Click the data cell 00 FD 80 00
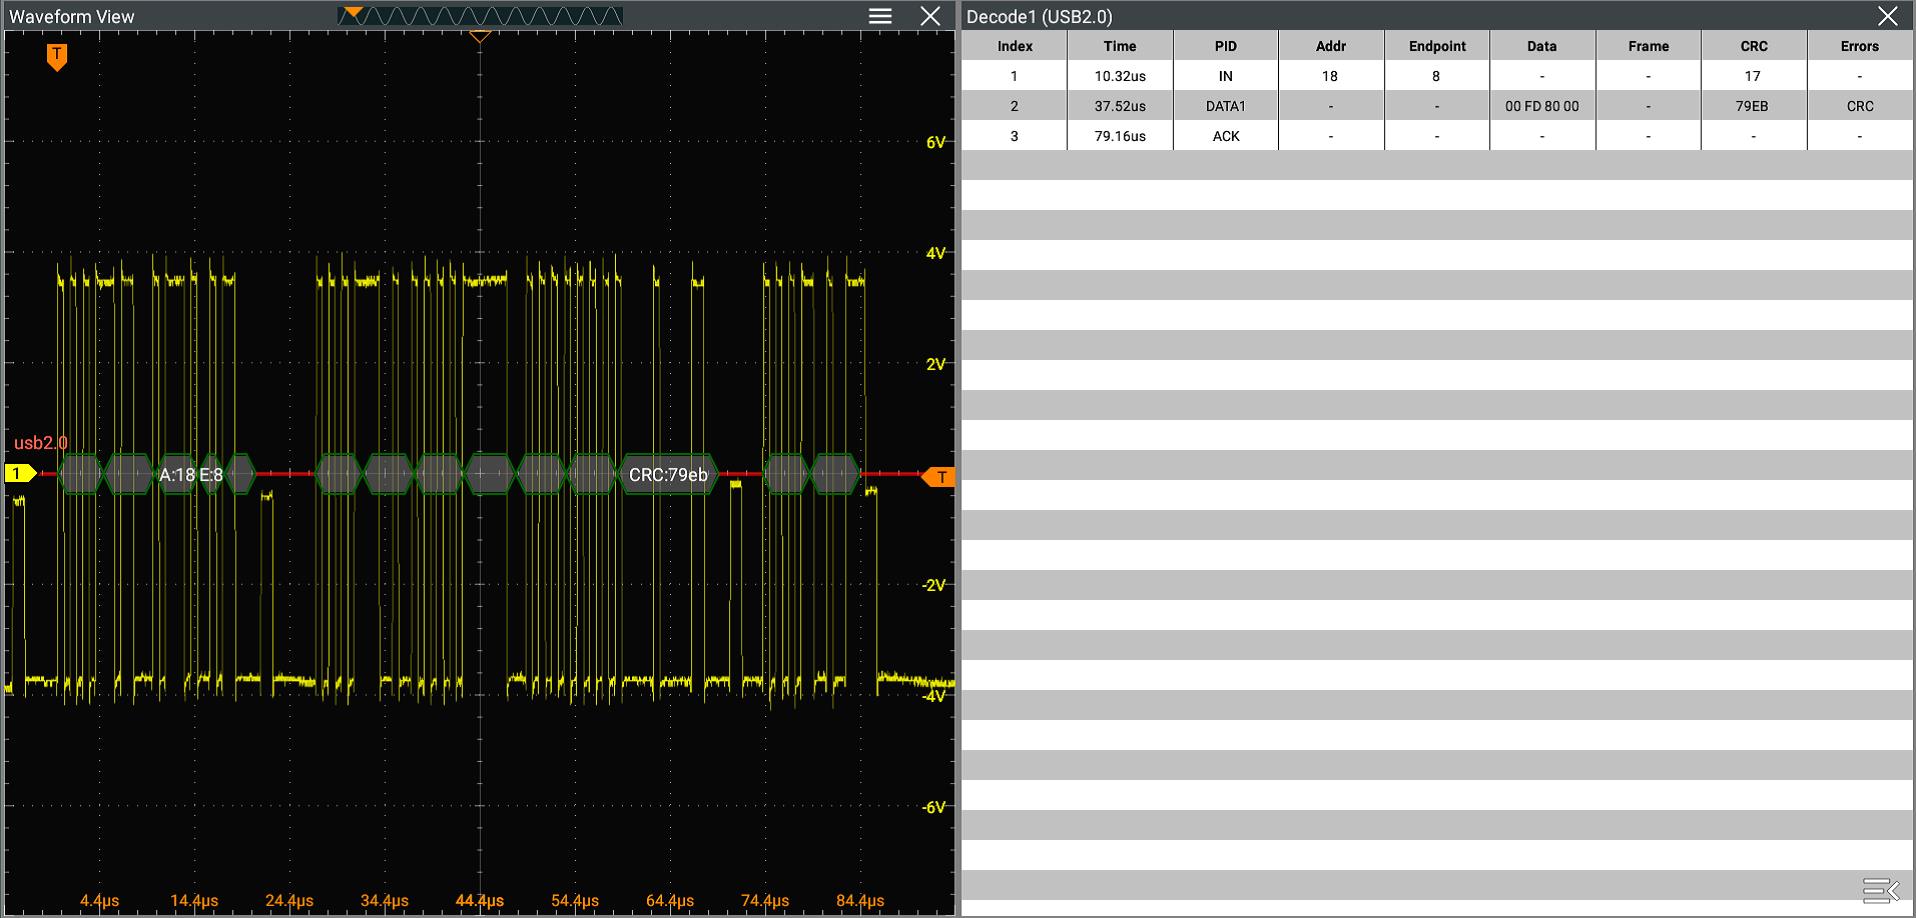The image size is (1916, 918). 1542,106
